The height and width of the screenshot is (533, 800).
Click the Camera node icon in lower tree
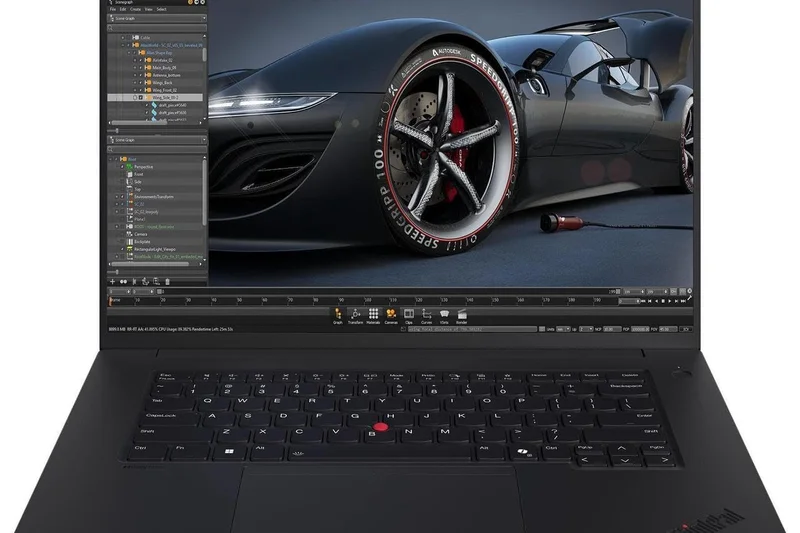pos(130,234)
